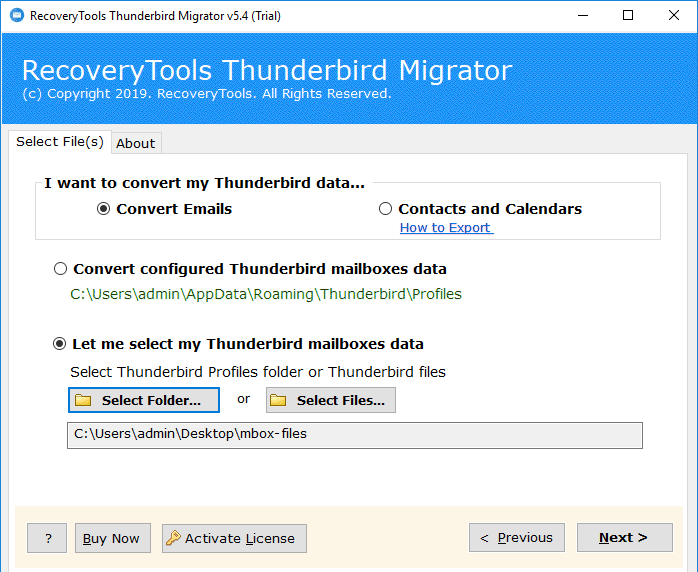Minimize the Thunderbird Migrator window
The width and height of the screenshot is (698, 572).
coord(583,16)
